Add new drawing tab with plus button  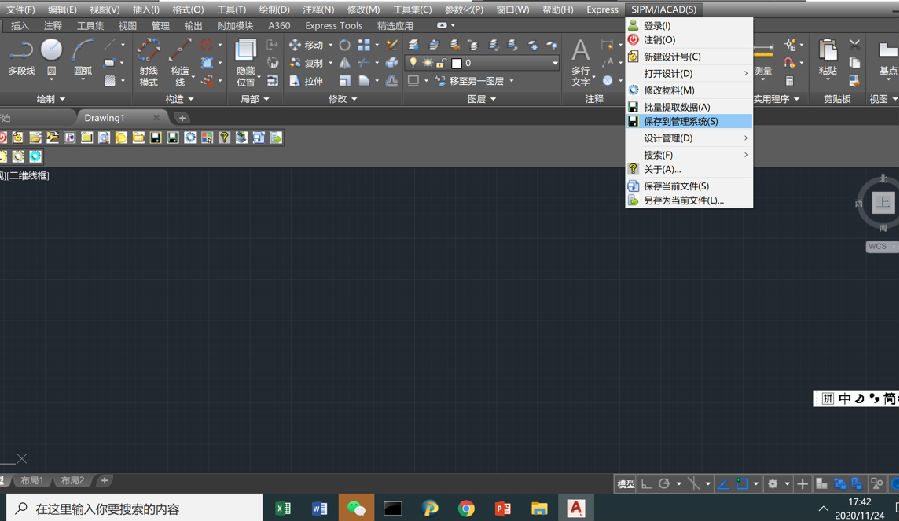[182, 118]
